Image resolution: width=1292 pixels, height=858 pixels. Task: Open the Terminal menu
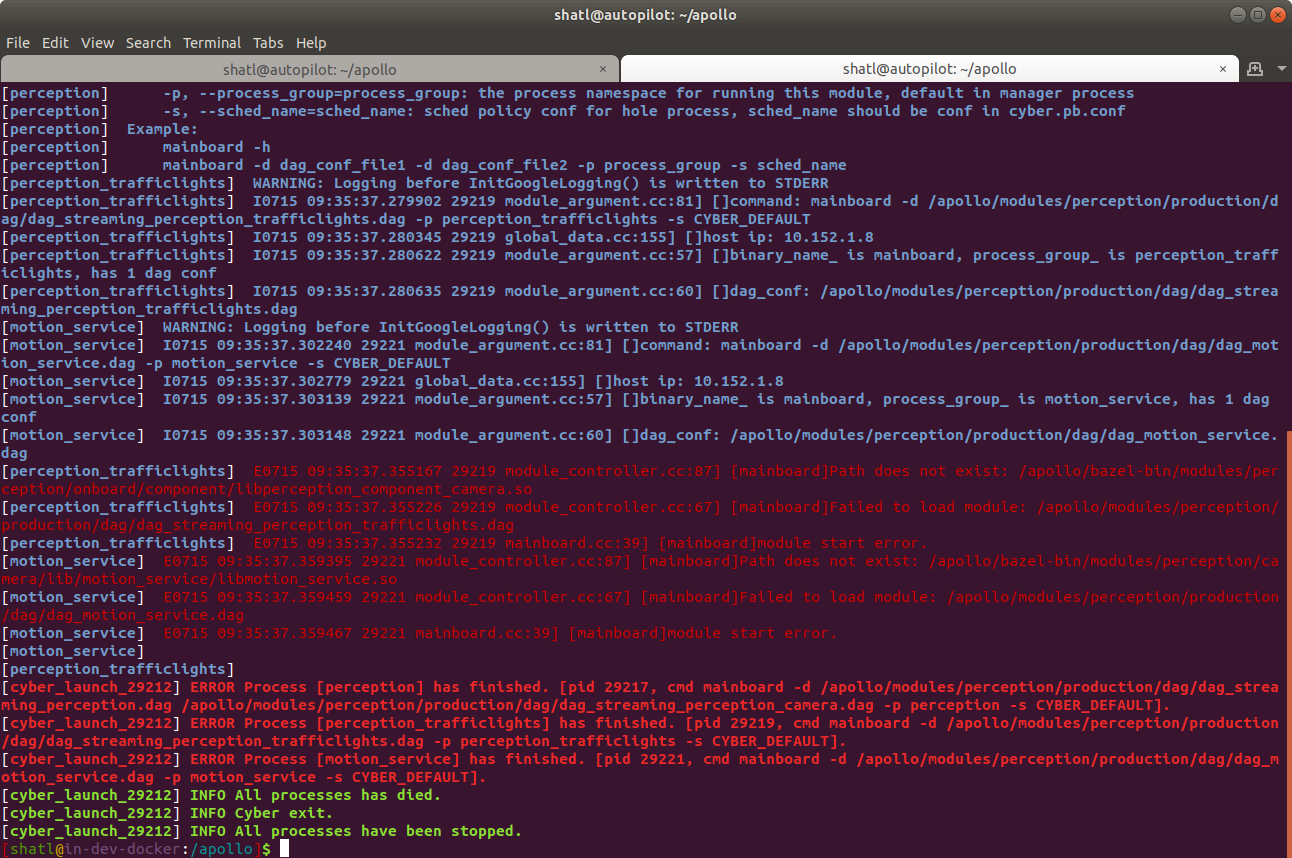[x=211, y=42]
